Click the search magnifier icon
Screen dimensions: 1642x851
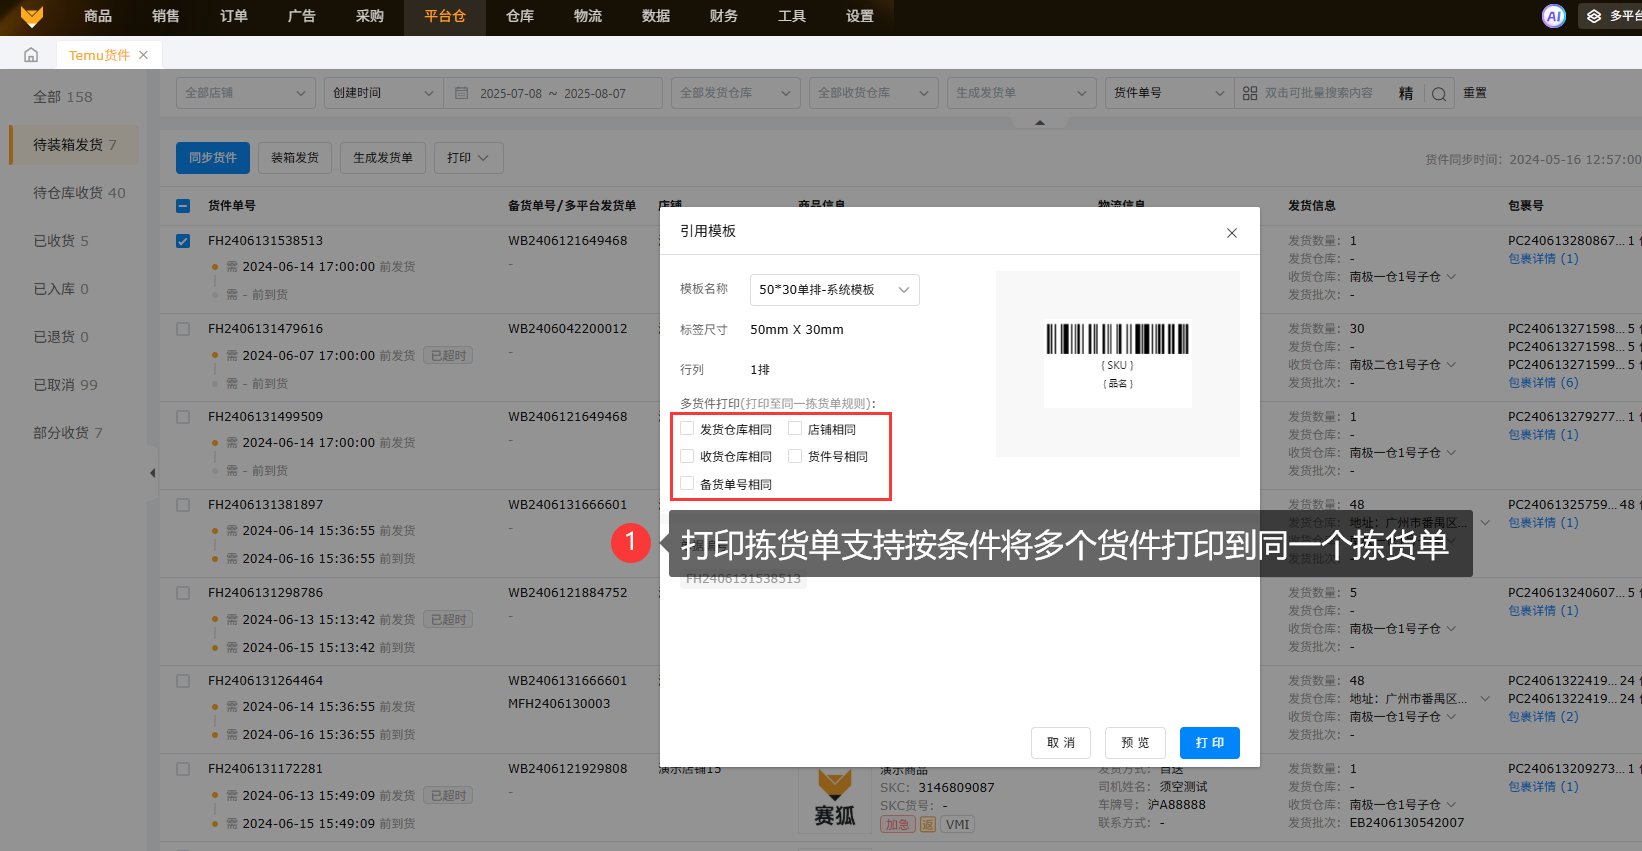(1438, 94)
